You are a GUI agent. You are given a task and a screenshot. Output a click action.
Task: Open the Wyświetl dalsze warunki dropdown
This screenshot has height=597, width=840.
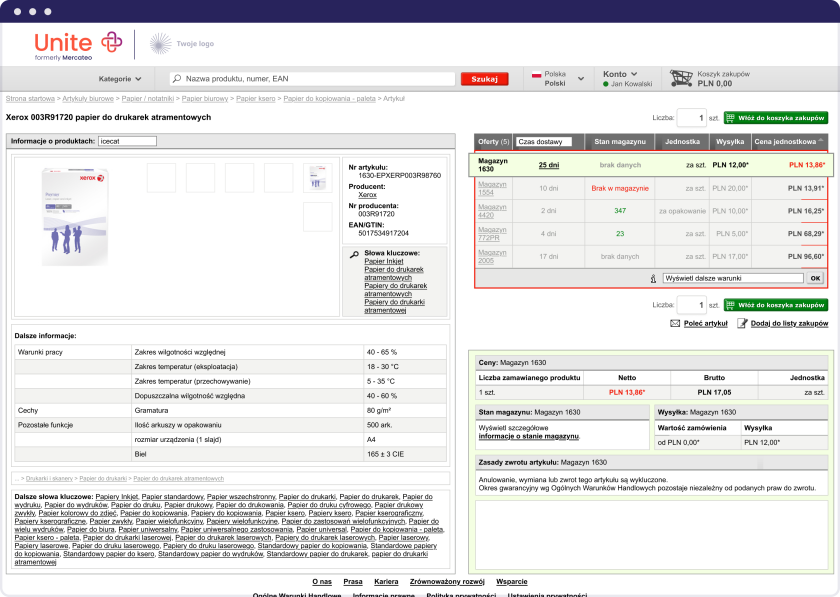pos(733,279)
